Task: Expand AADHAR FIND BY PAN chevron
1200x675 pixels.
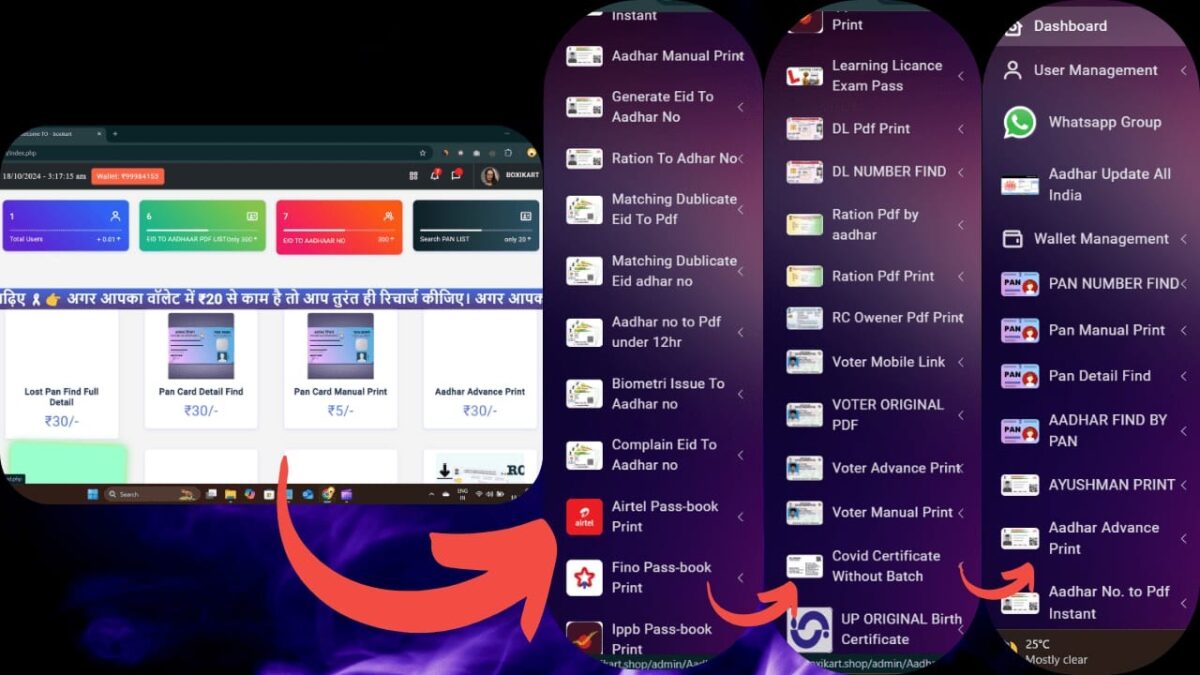Action: 1184,431
